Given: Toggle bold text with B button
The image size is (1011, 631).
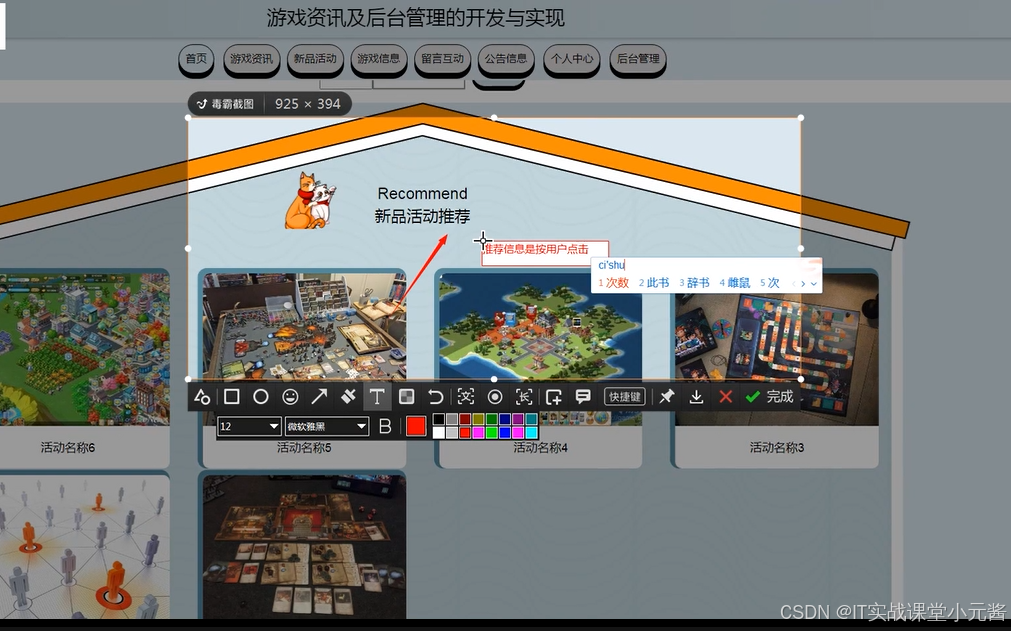Looking at the screenshot, I should coord(385,427).
